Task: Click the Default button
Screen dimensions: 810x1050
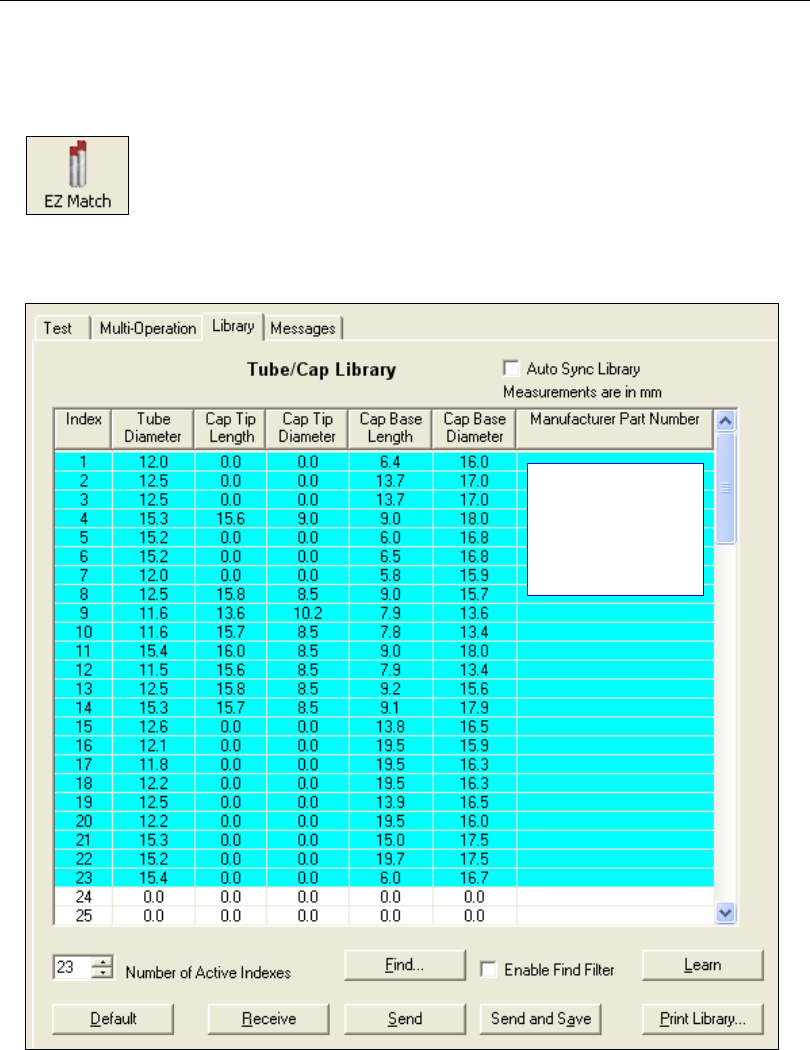Action: [x=113, y=1019]
